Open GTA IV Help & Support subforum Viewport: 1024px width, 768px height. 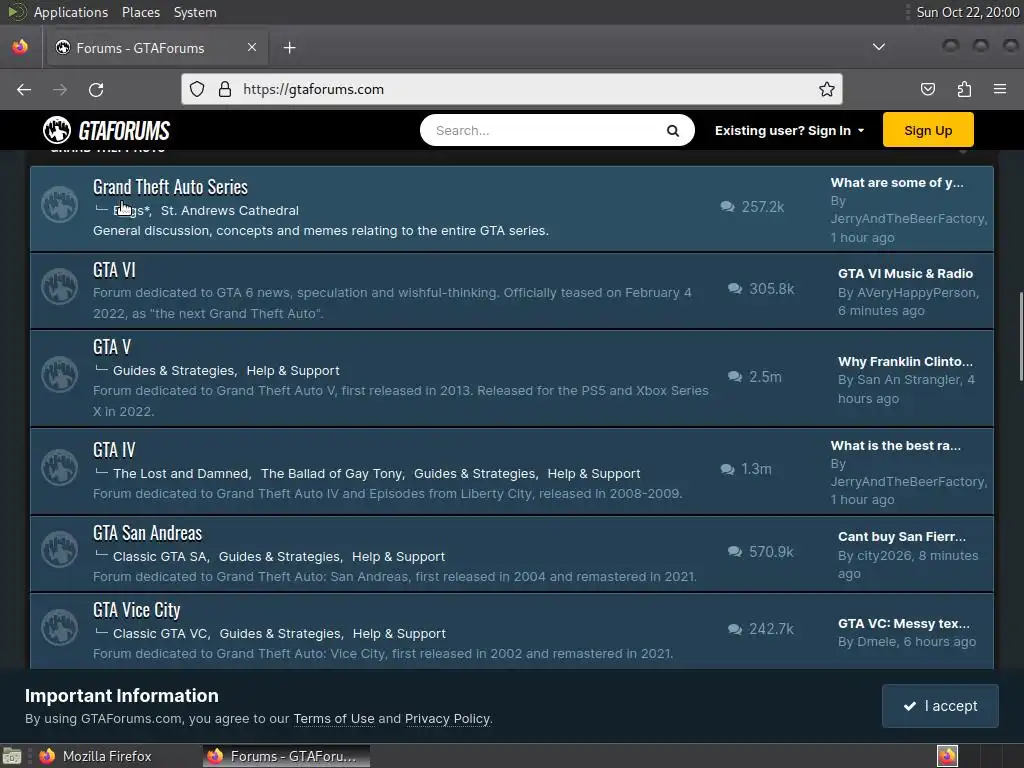[x=594, y=473]
